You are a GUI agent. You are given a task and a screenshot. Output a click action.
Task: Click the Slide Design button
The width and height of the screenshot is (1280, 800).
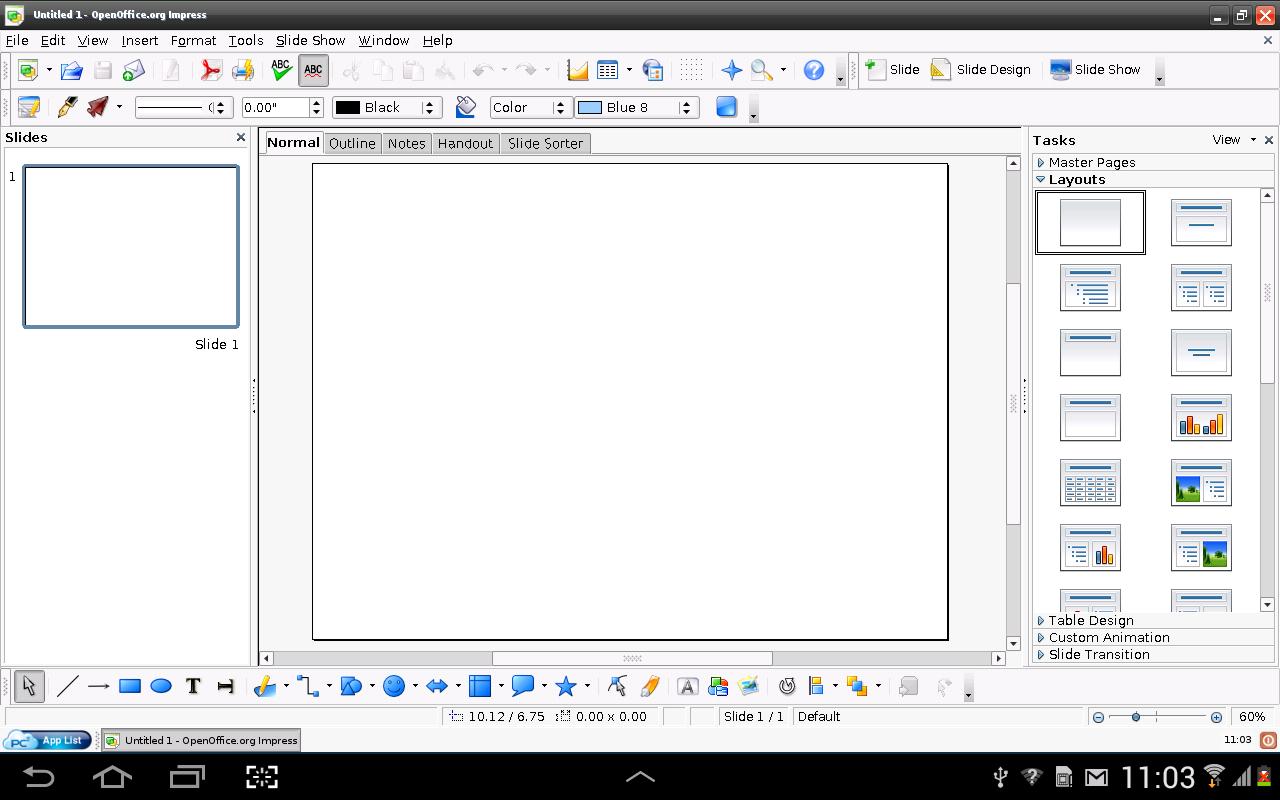point(981,70)
